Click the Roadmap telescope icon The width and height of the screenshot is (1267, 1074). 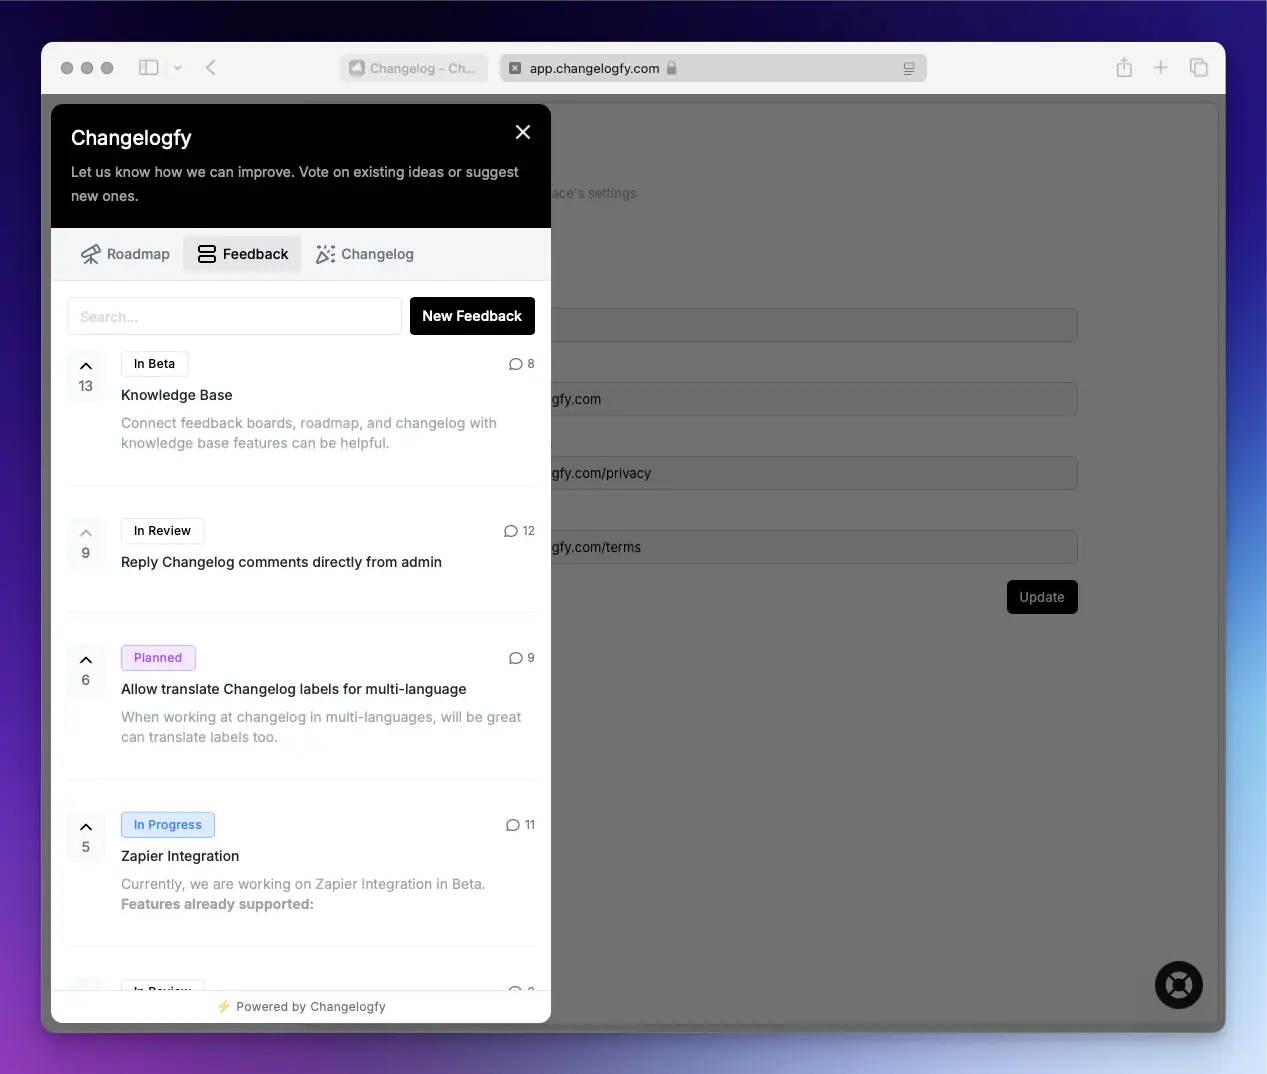point(91,254)
